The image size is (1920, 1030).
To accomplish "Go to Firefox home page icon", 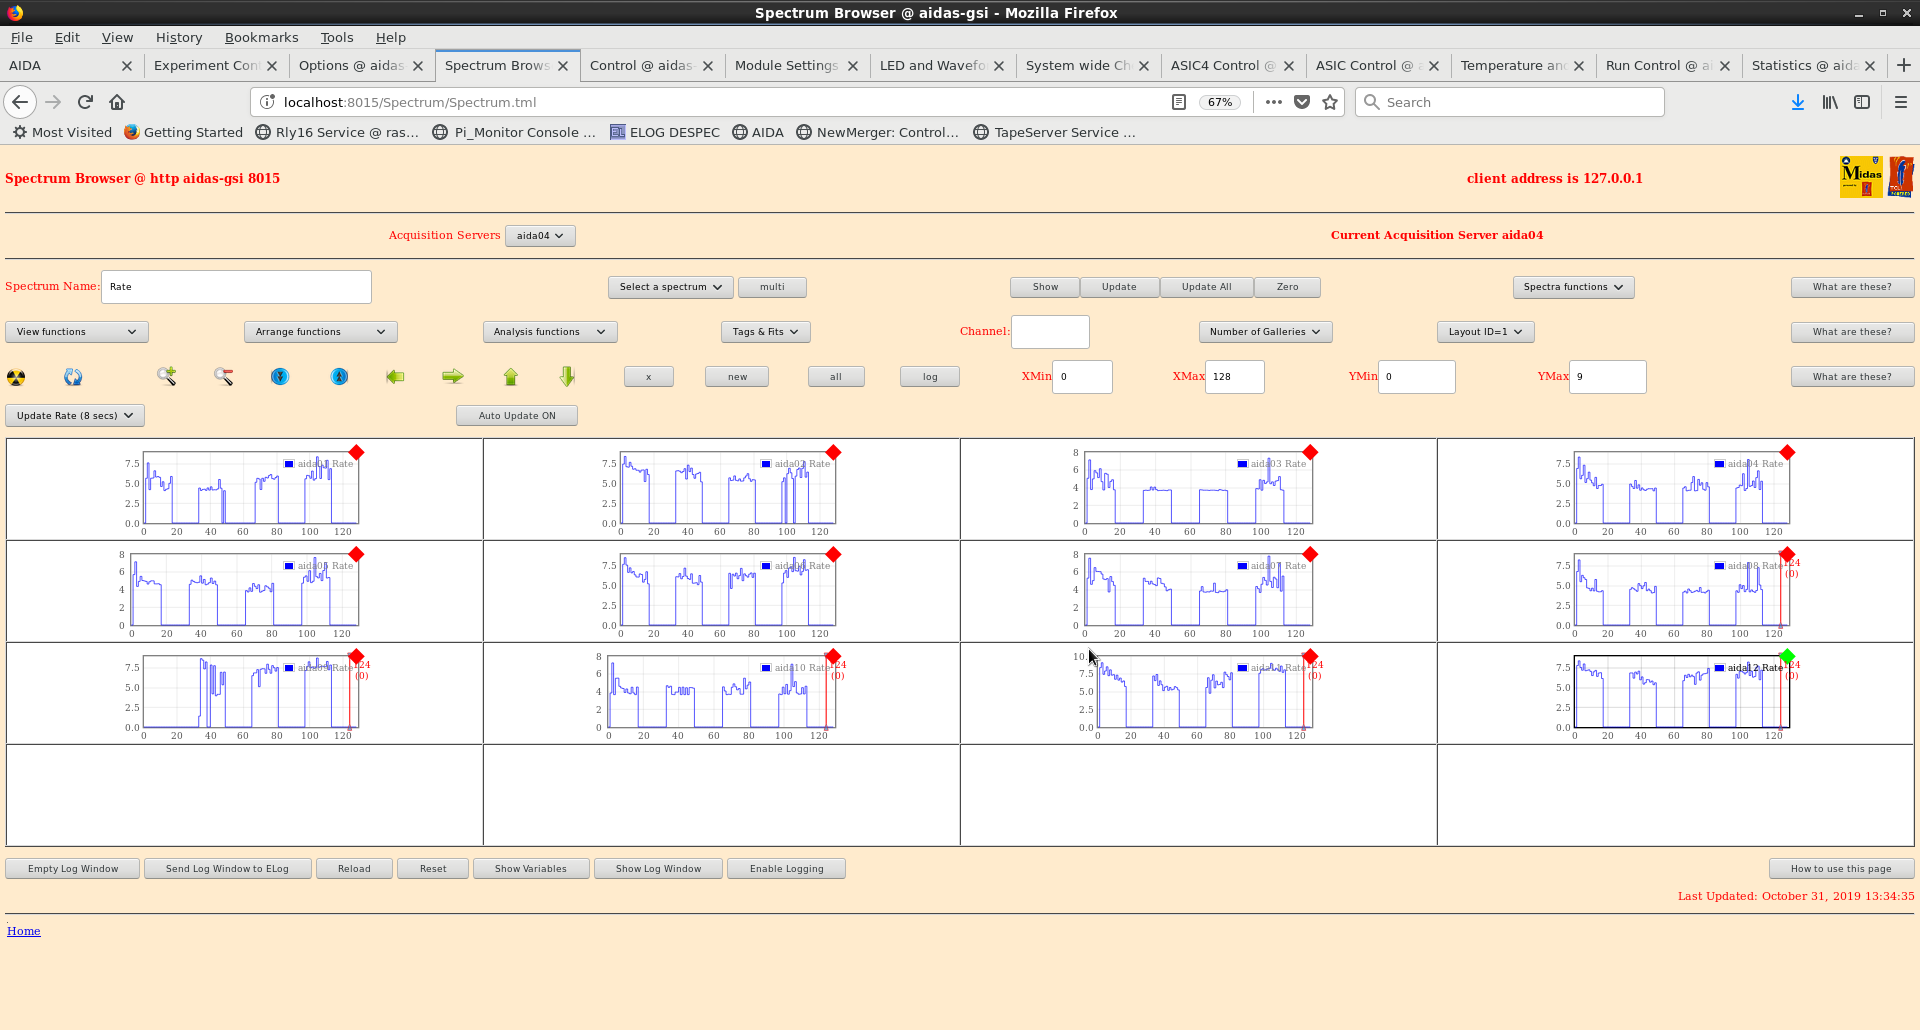I will click(117, 102).
